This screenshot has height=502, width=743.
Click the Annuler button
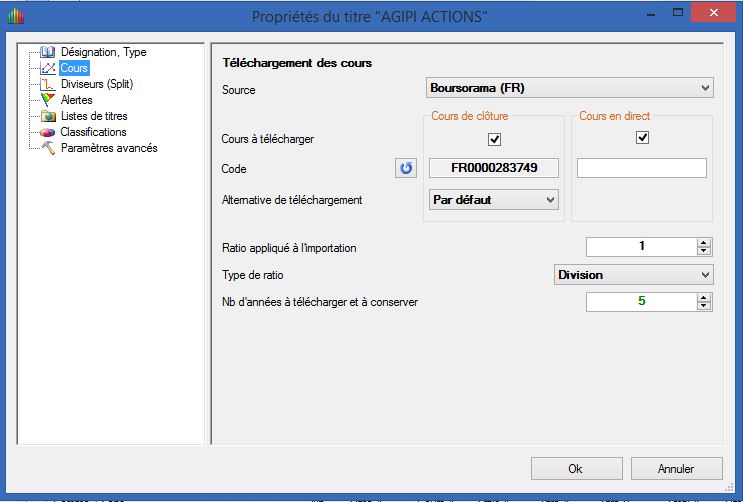[x=676, y=468]
